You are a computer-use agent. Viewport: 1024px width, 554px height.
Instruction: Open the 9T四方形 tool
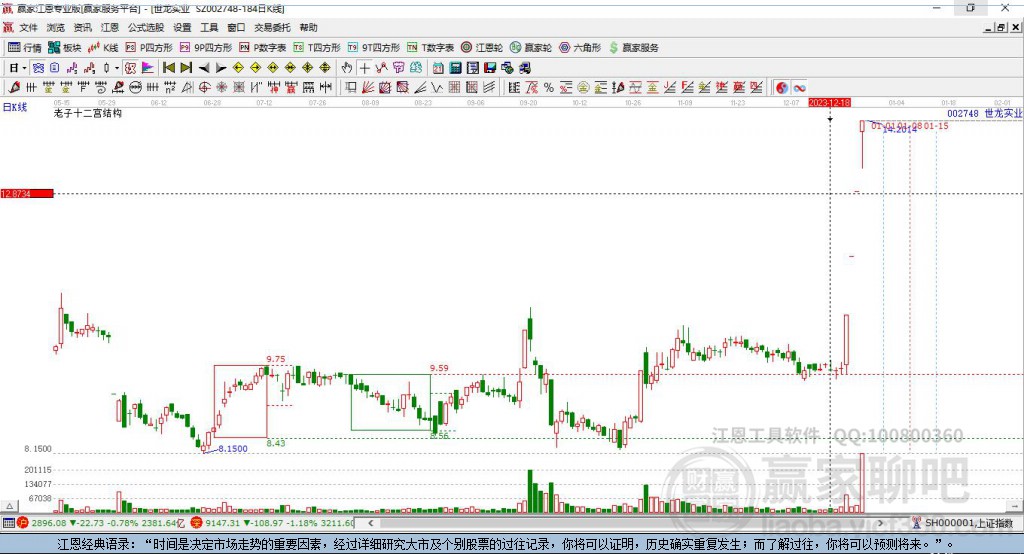(x=374, y=48)
